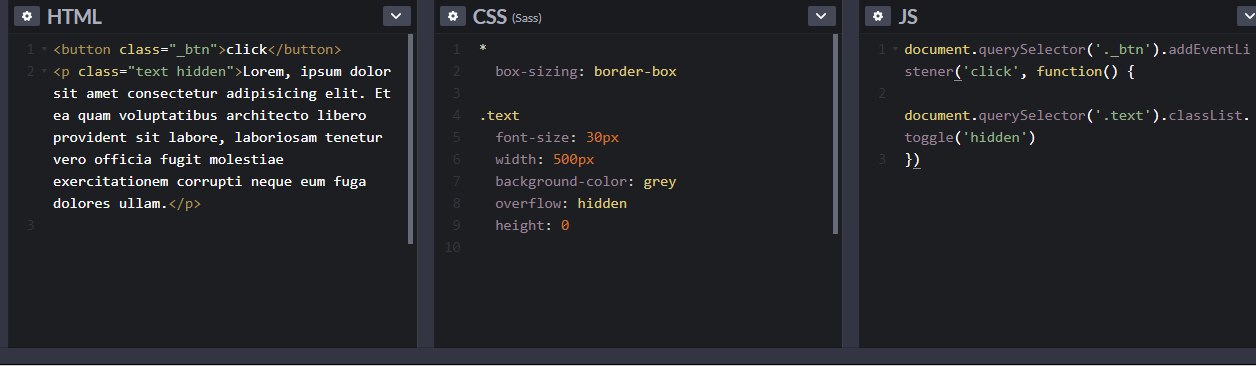
Task: Click 'box-sizing: border-box' CSS line
Action: (x=586, y=72)
